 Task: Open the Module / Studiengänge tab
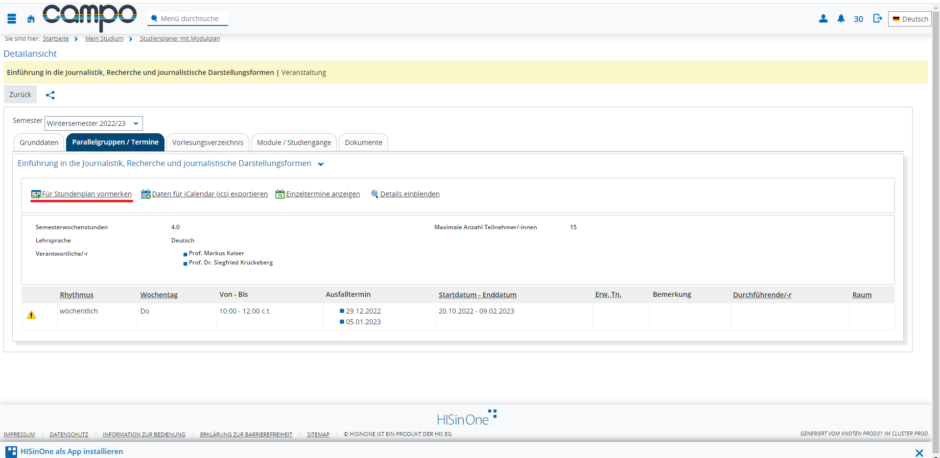tap(293, 142)
